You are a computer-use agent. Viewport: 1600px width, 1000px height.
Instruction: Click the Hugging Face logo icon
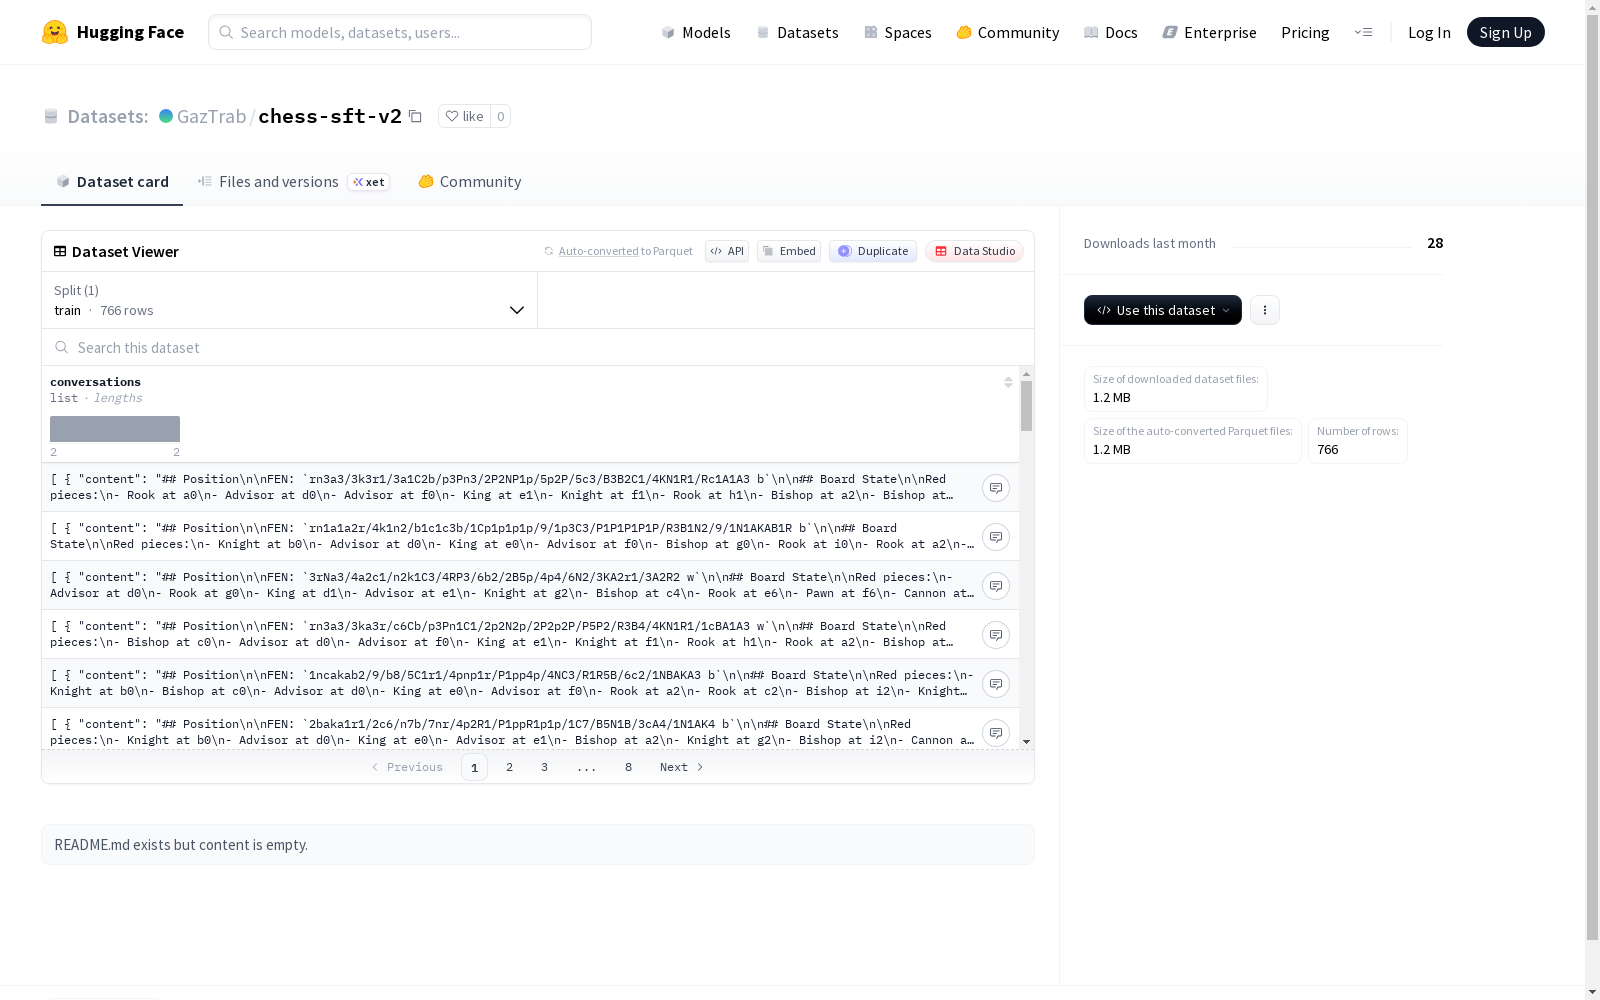[x=55, y=32]
